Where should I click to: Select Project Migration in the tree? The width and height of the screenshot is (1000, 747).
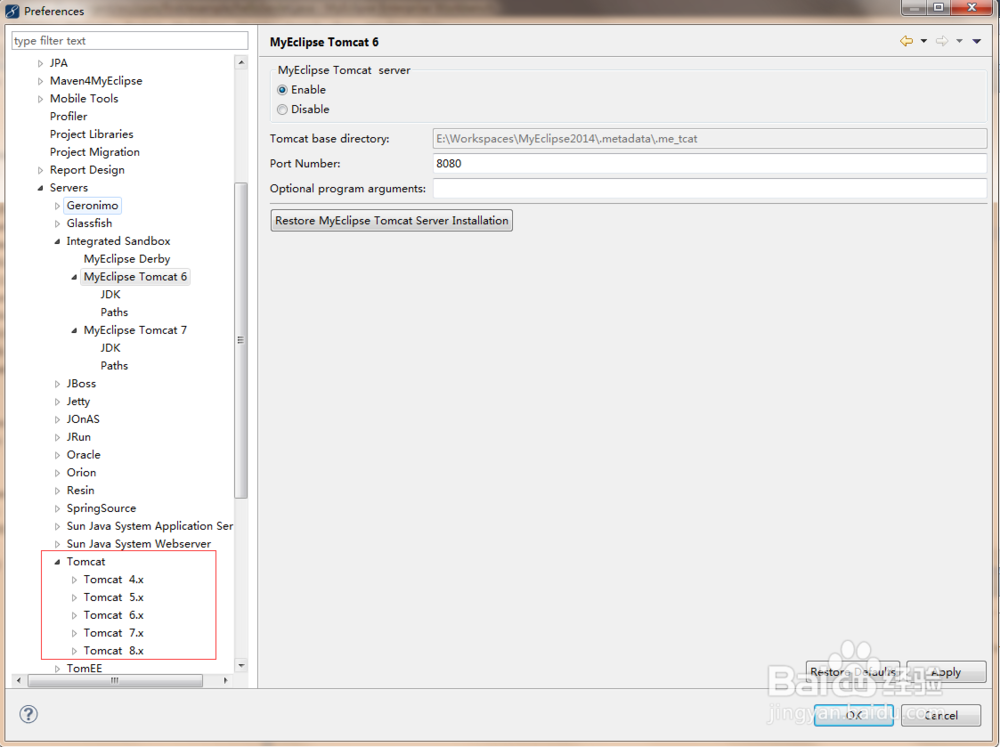click(x=94, y=152)
